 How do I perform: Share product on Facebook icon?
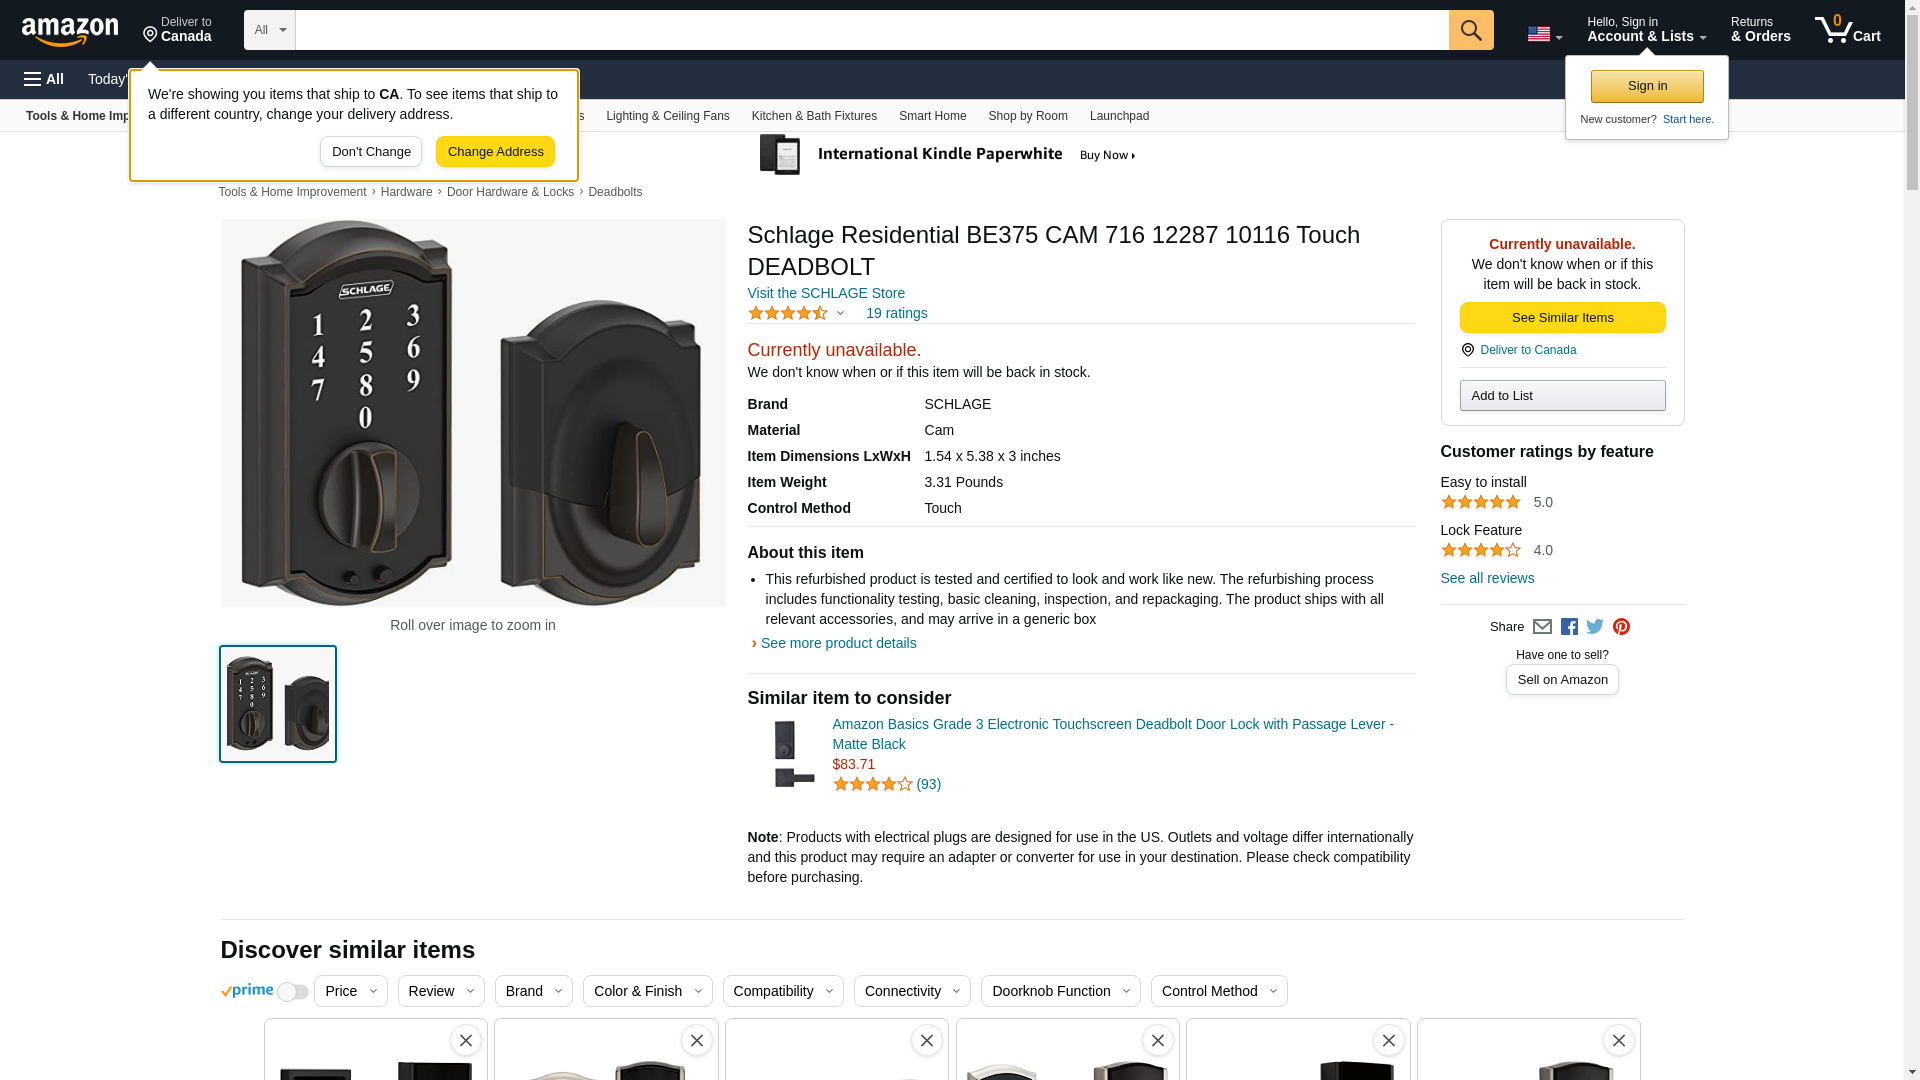pyautogui.click(x=1569, y=627)
